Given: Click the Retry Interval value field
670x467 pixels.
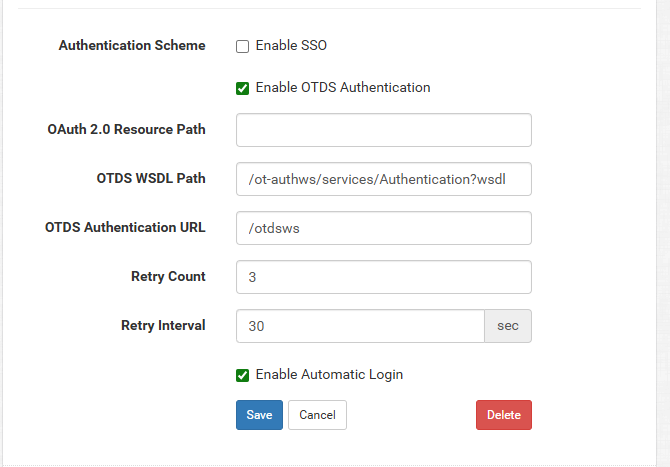Looking at the screenshot, I should (360, 326).
